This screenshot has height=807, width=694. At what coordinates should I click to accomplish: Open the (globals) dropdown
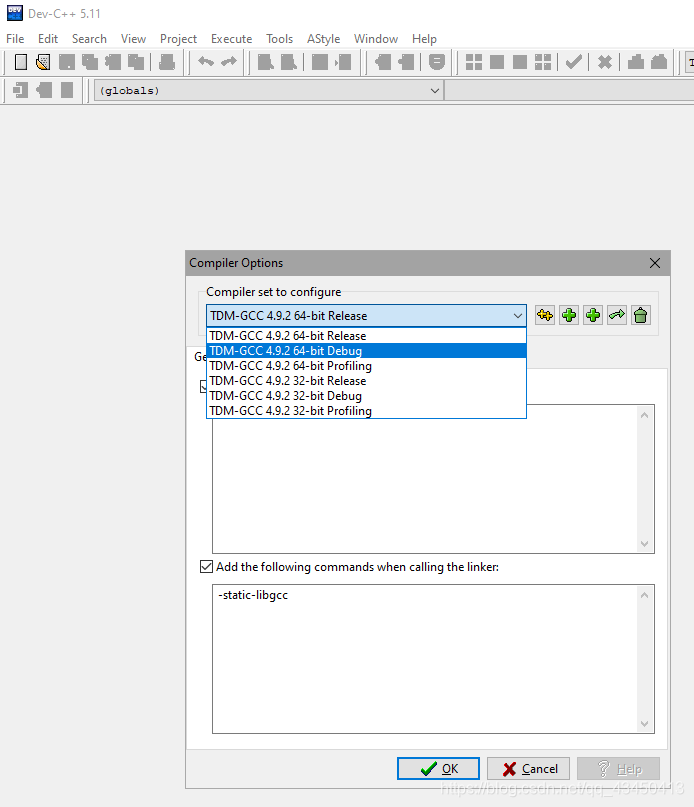(435, 91)
